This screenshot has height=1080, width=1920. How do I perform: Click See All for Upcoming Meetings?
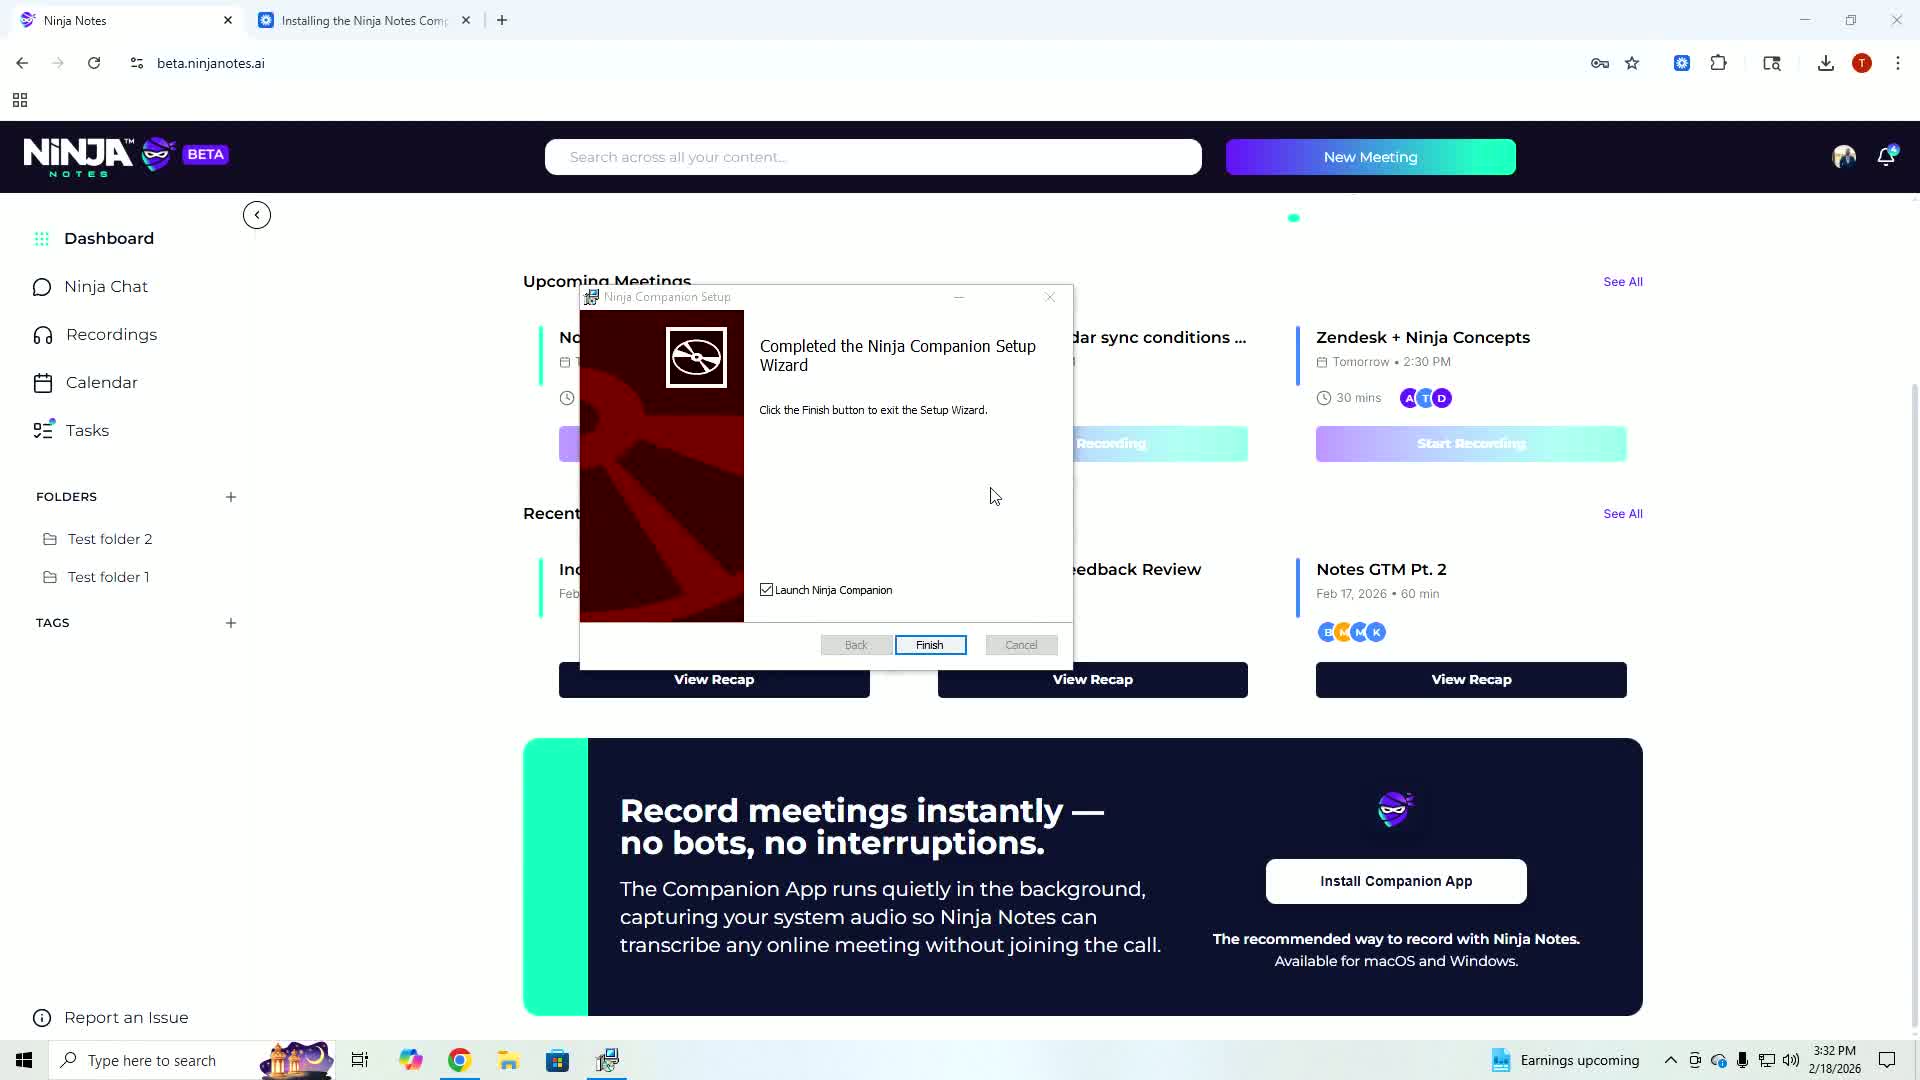tap(1623, 282)
